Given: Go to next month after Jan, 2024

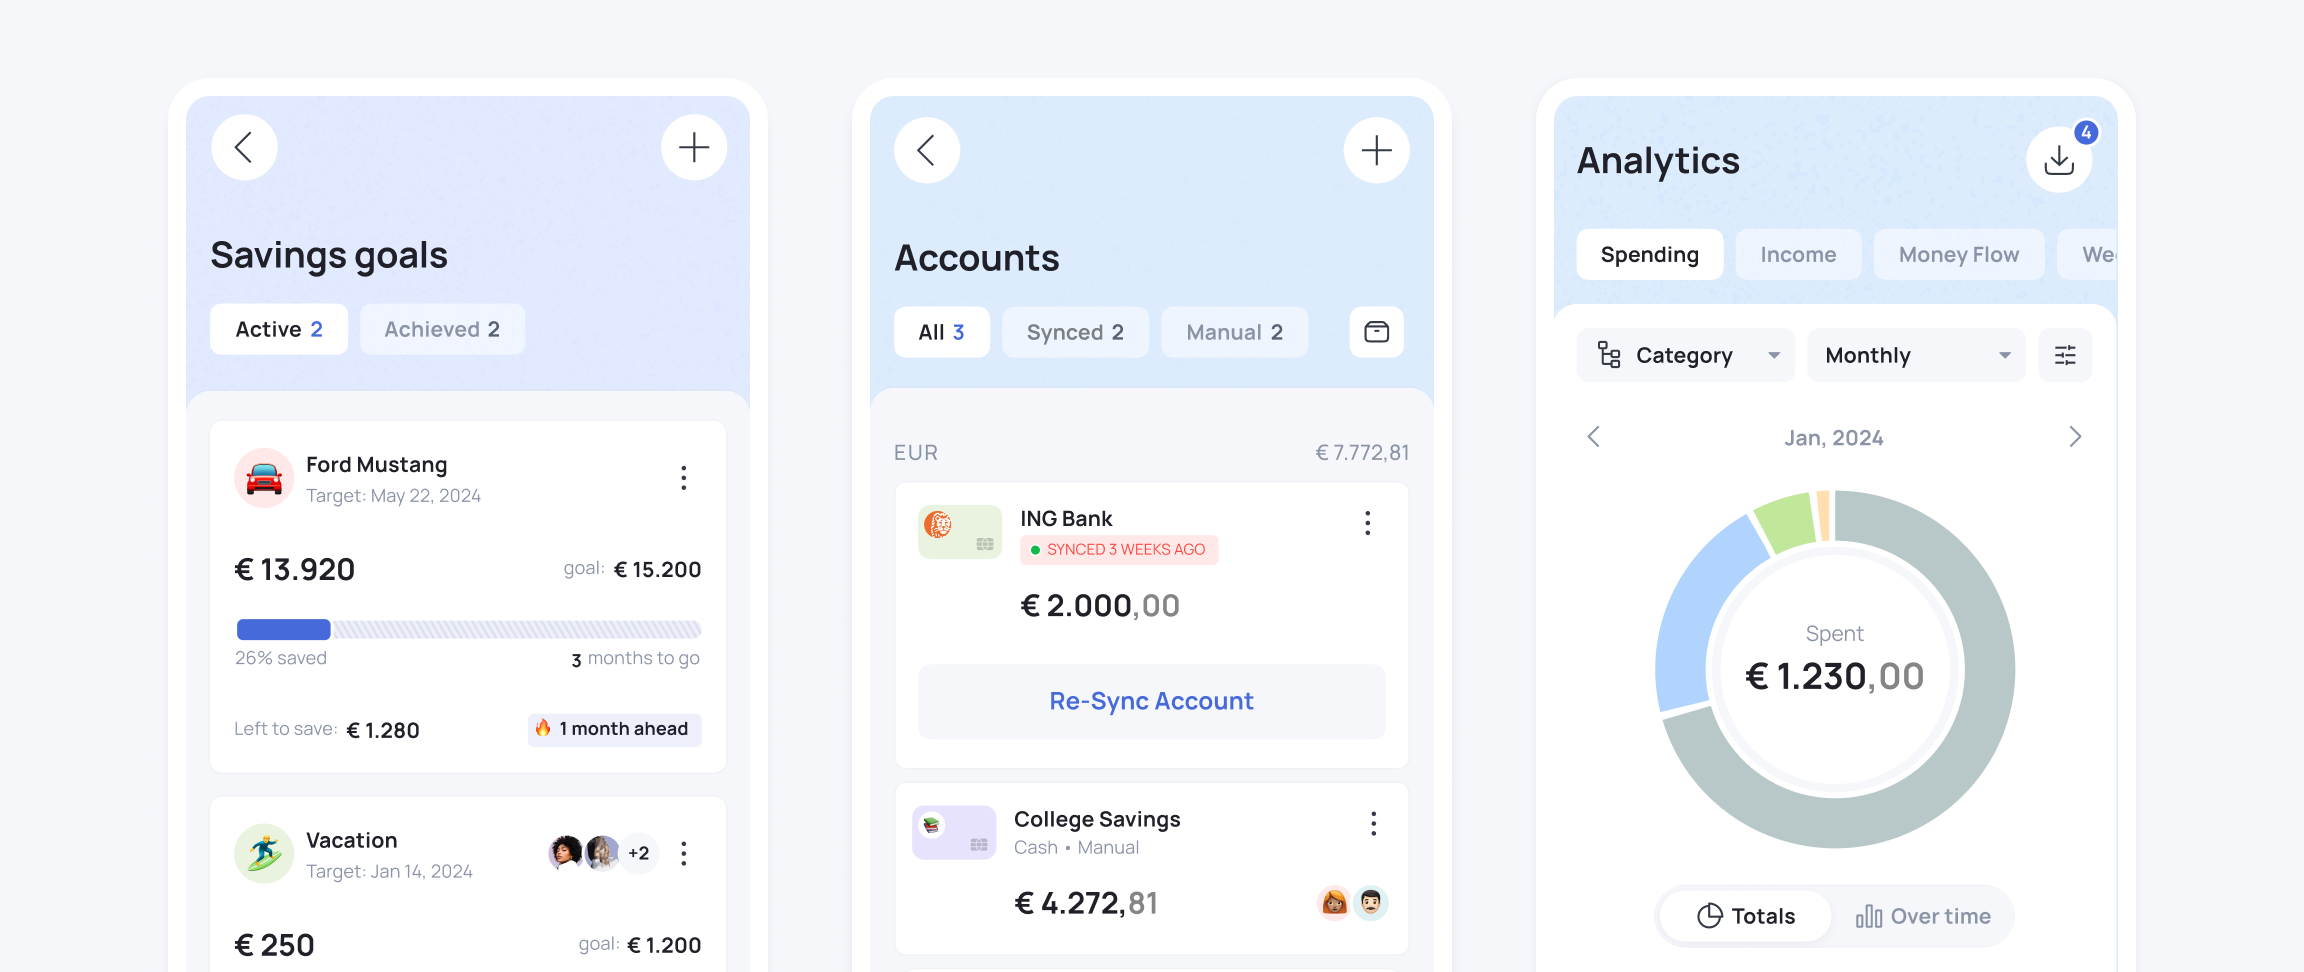Looking at the screenshot, I should pyautogui.click(x=2075, y=437).
